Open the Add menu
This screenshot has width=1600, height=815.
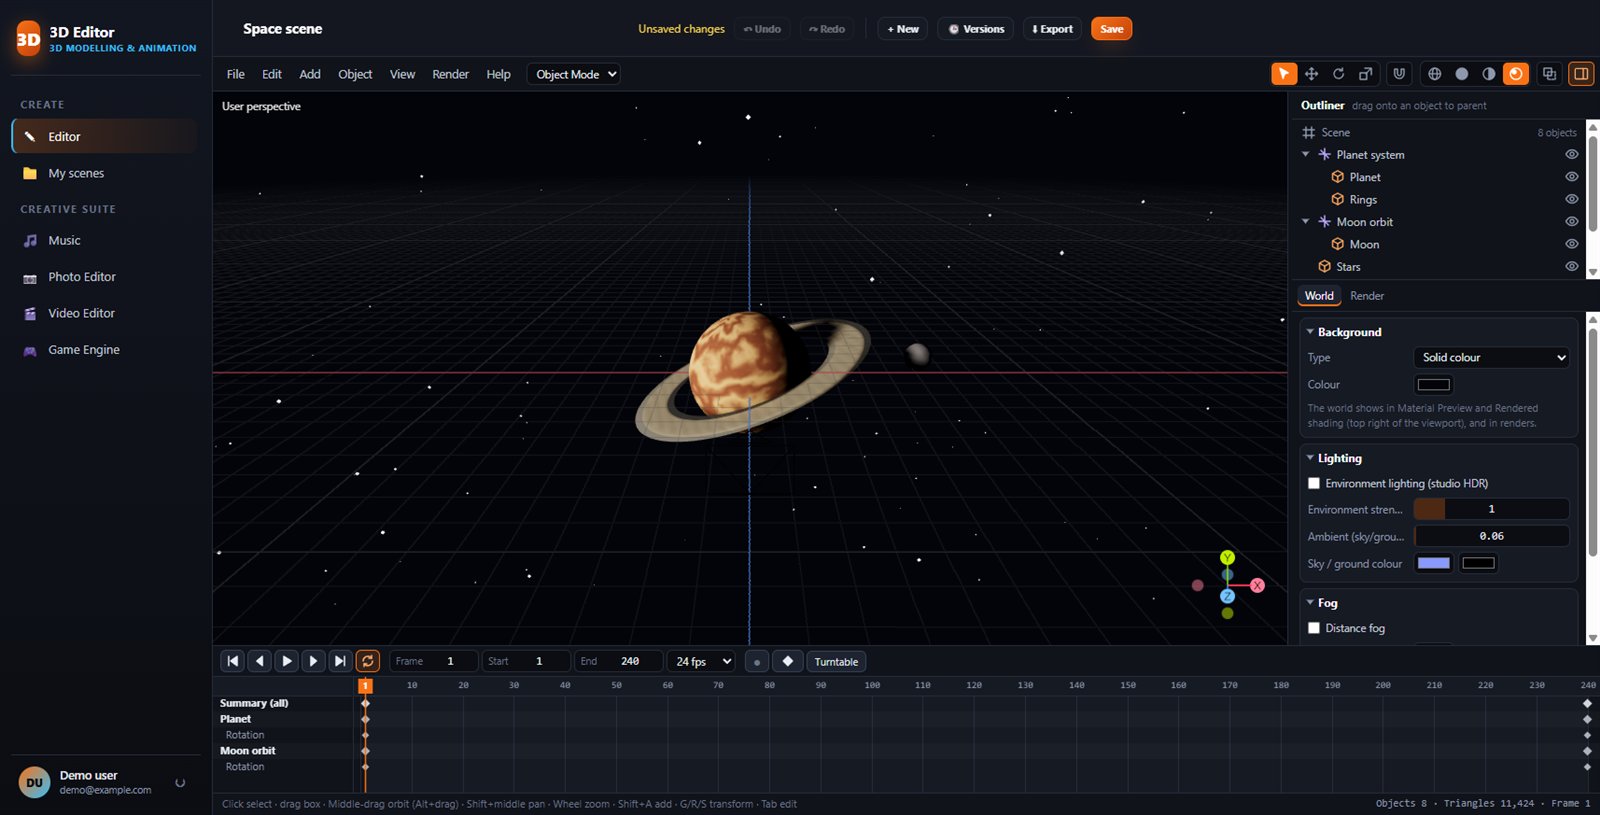(310, 74)
